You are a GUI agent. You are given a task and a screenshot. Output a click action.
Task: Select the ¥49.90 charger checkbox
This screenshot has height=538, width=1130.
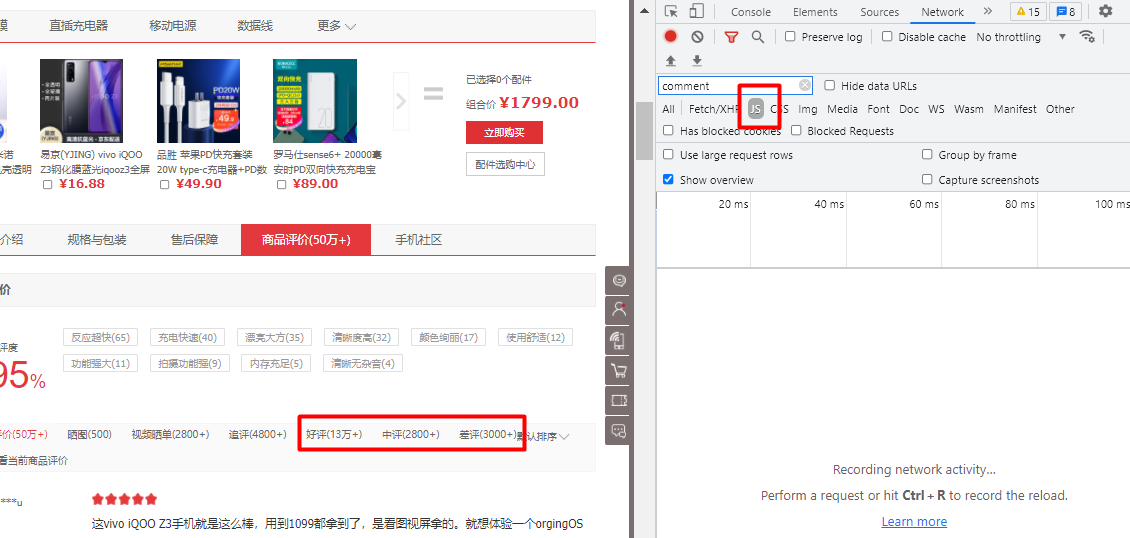pos(164,184)
